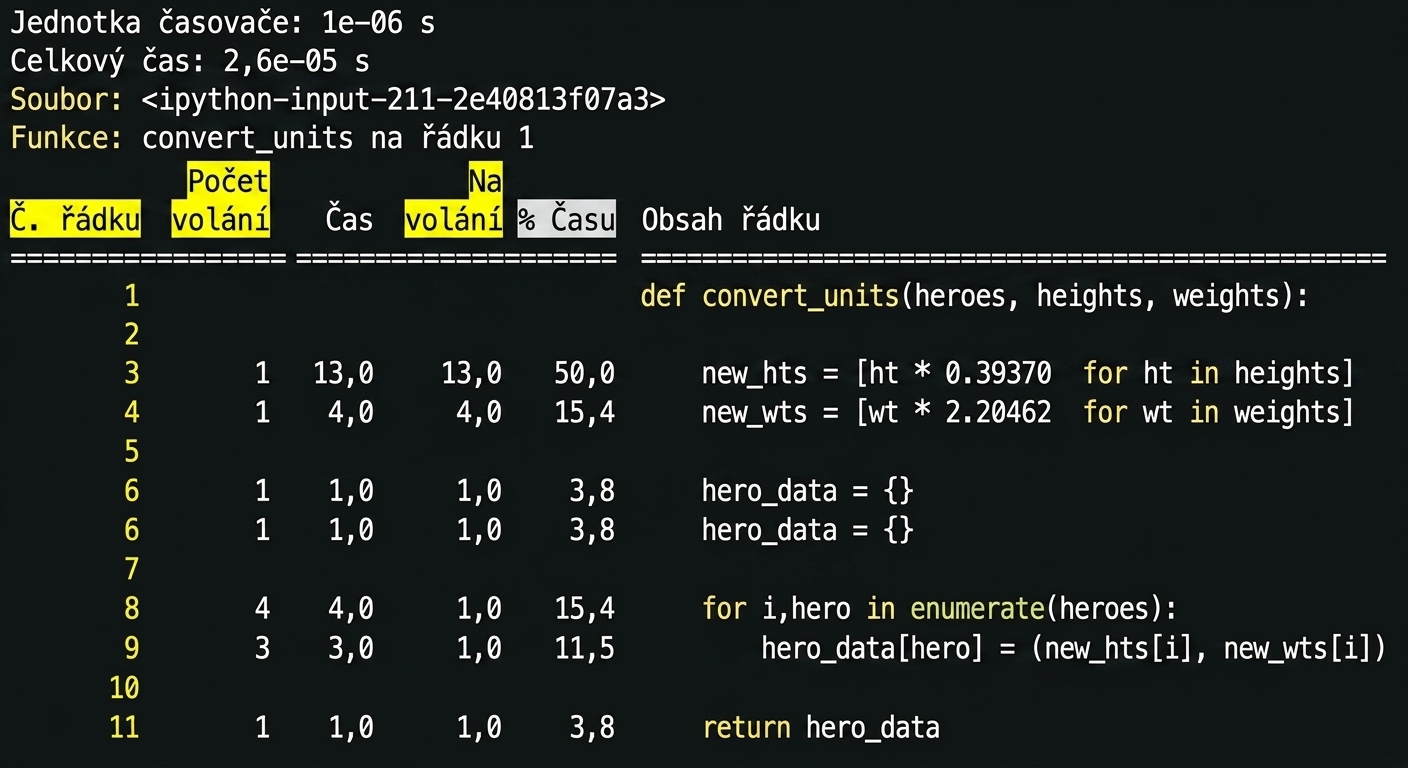The image size is (1408, 768).
Task: Click the new_wts list comprehension line
Action: point(1027,412)
